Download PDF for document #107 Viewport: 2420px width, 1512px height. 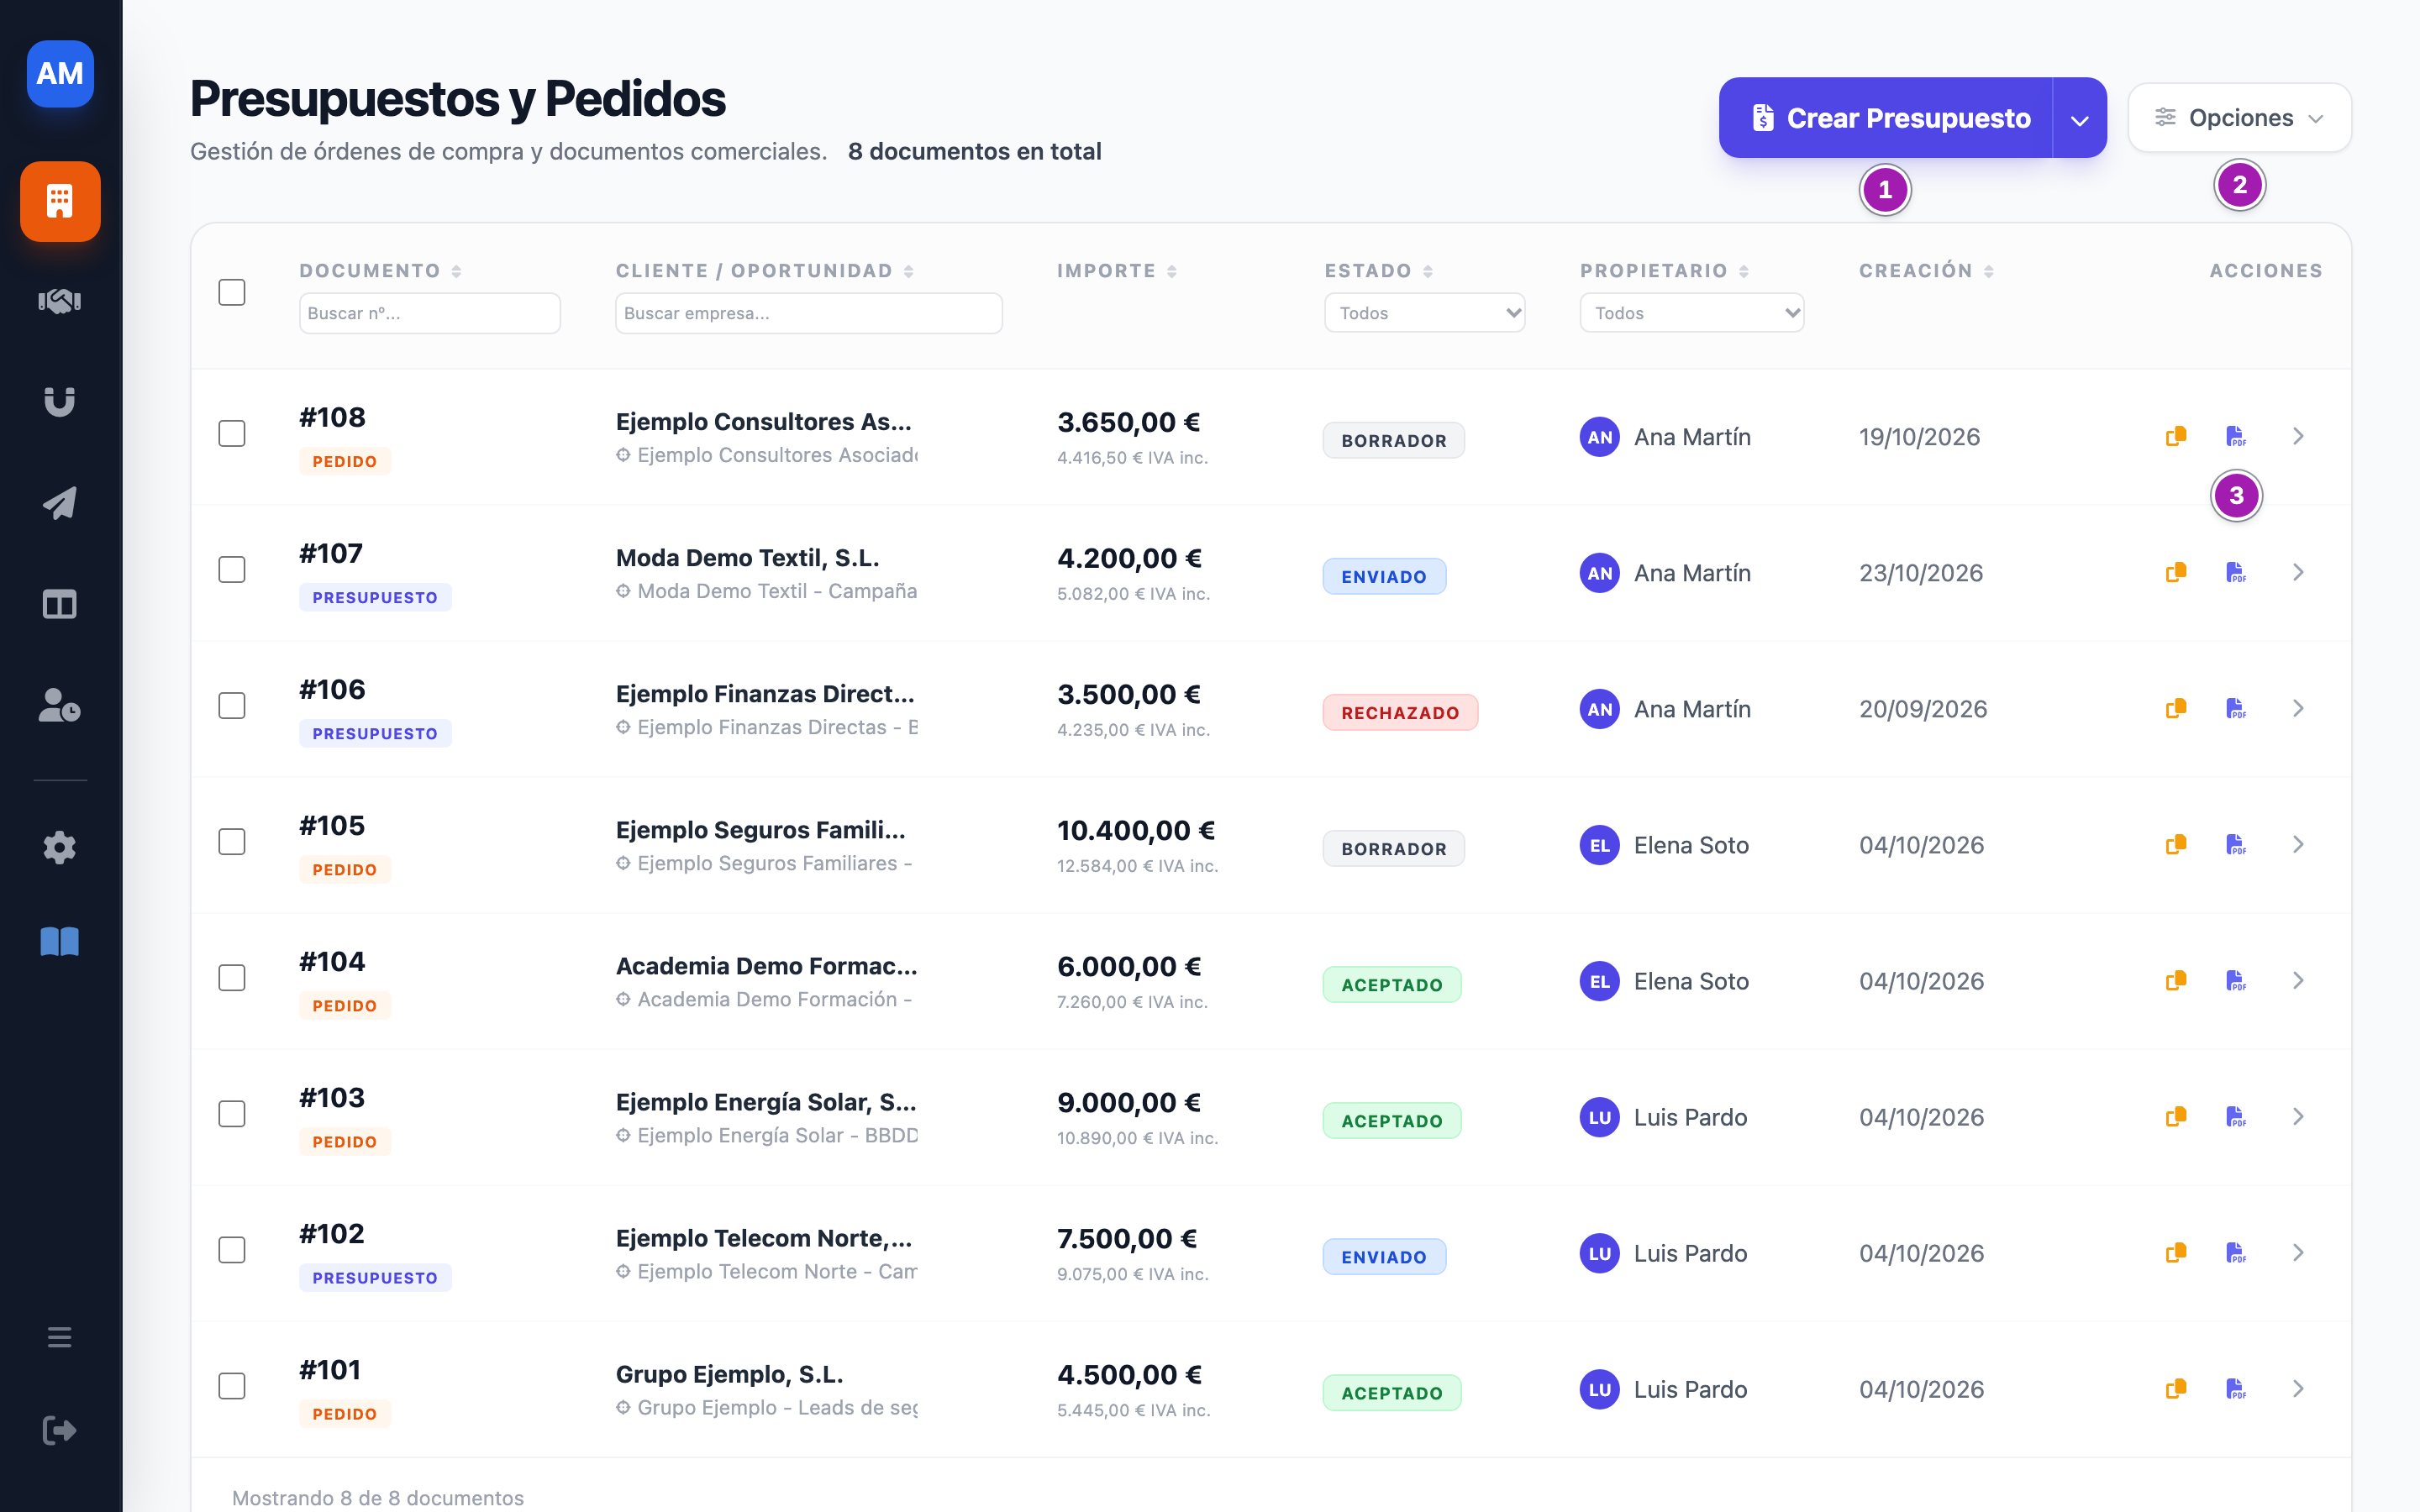pyautogui.click(x=2236, y=572)
